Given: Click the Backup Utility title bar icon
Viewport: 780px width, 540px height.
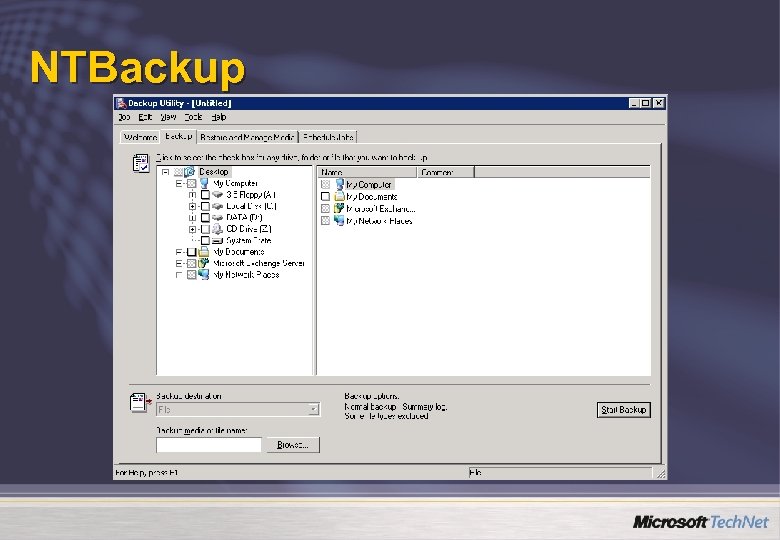Looking at the screenshot, I should point(121,103).
